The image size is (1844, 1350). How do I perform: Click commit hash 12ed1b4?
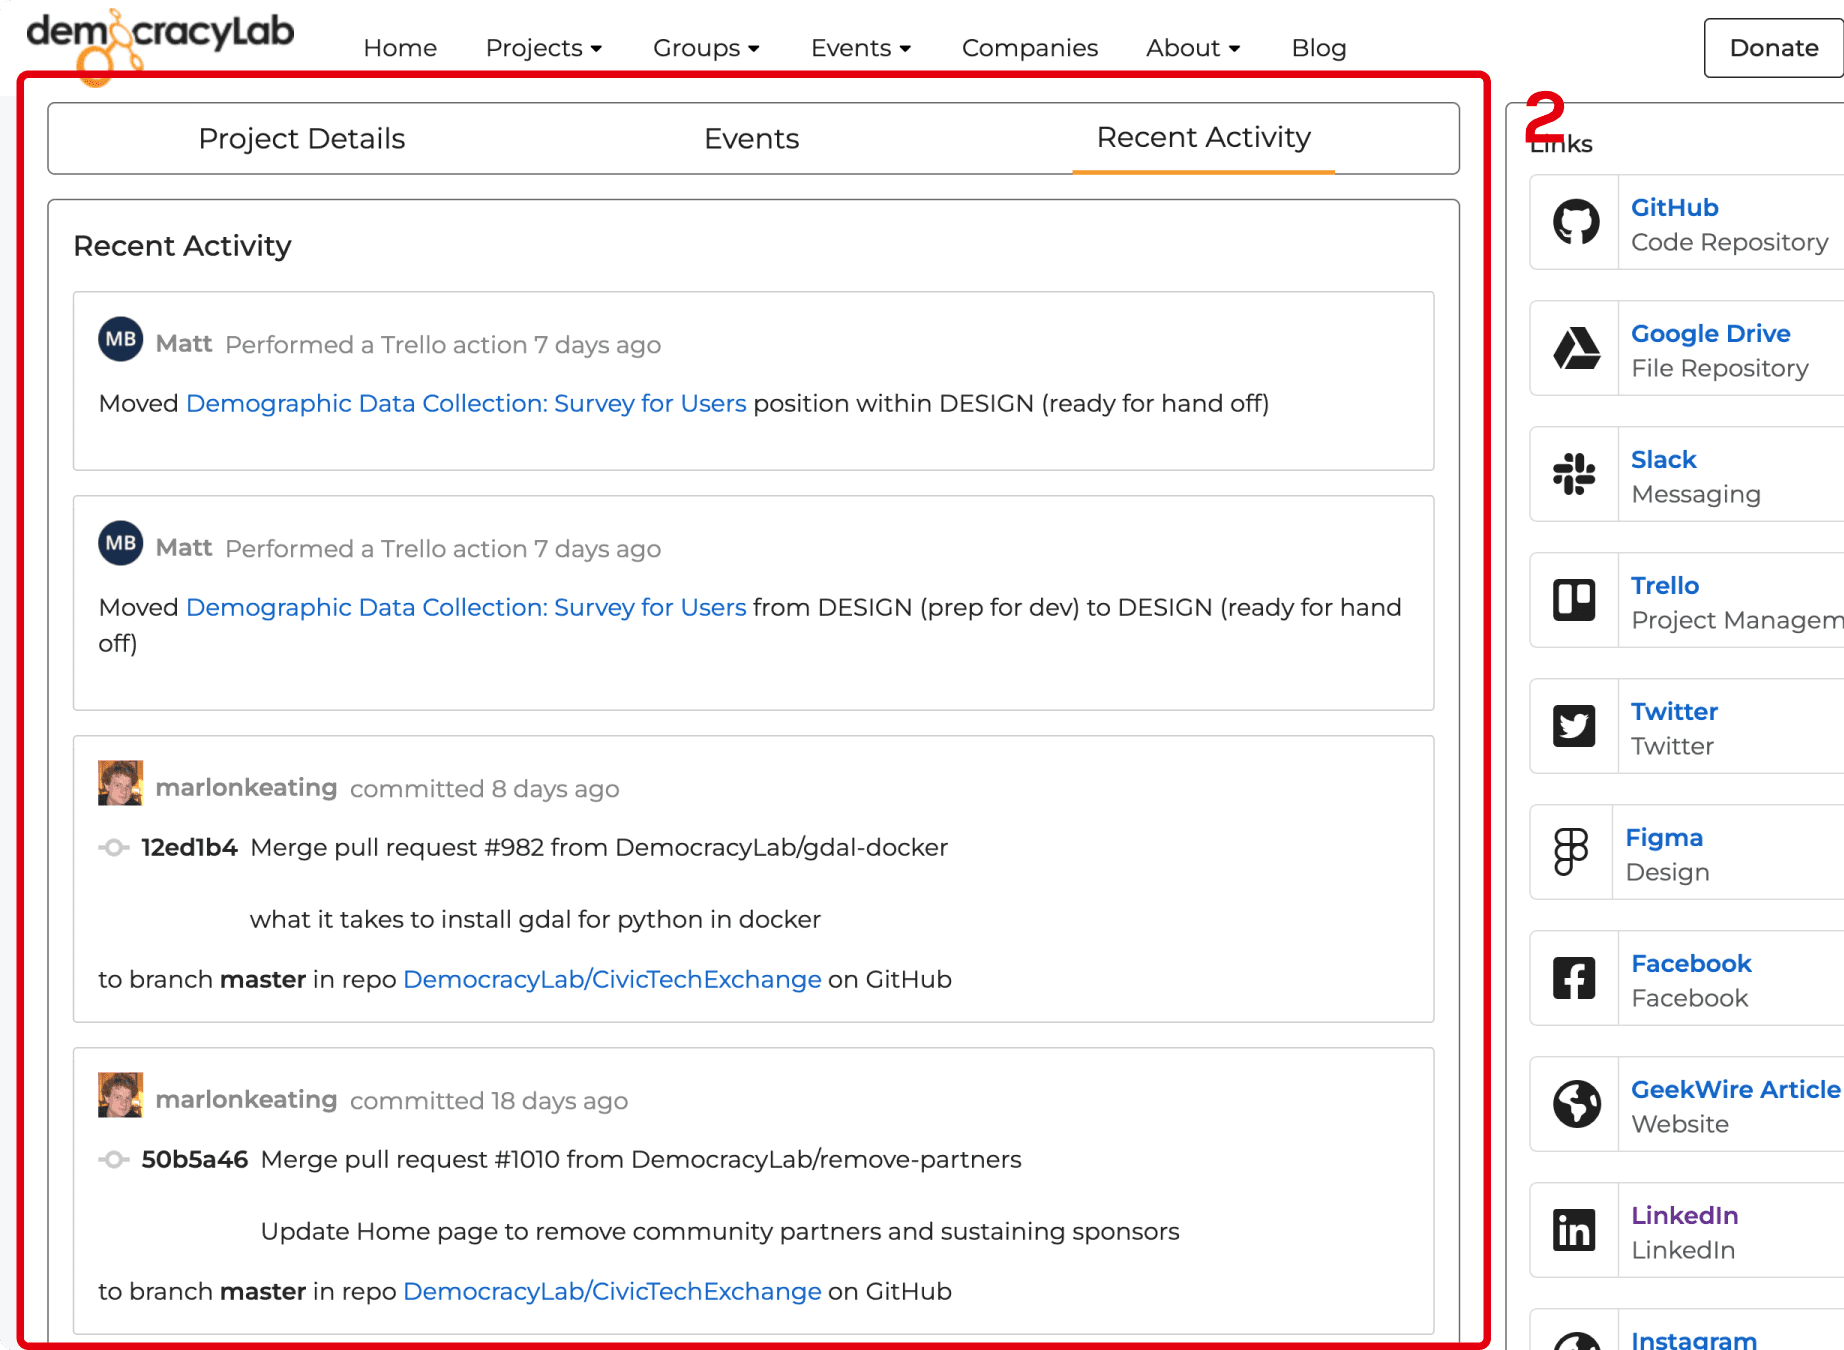(189, 847)
